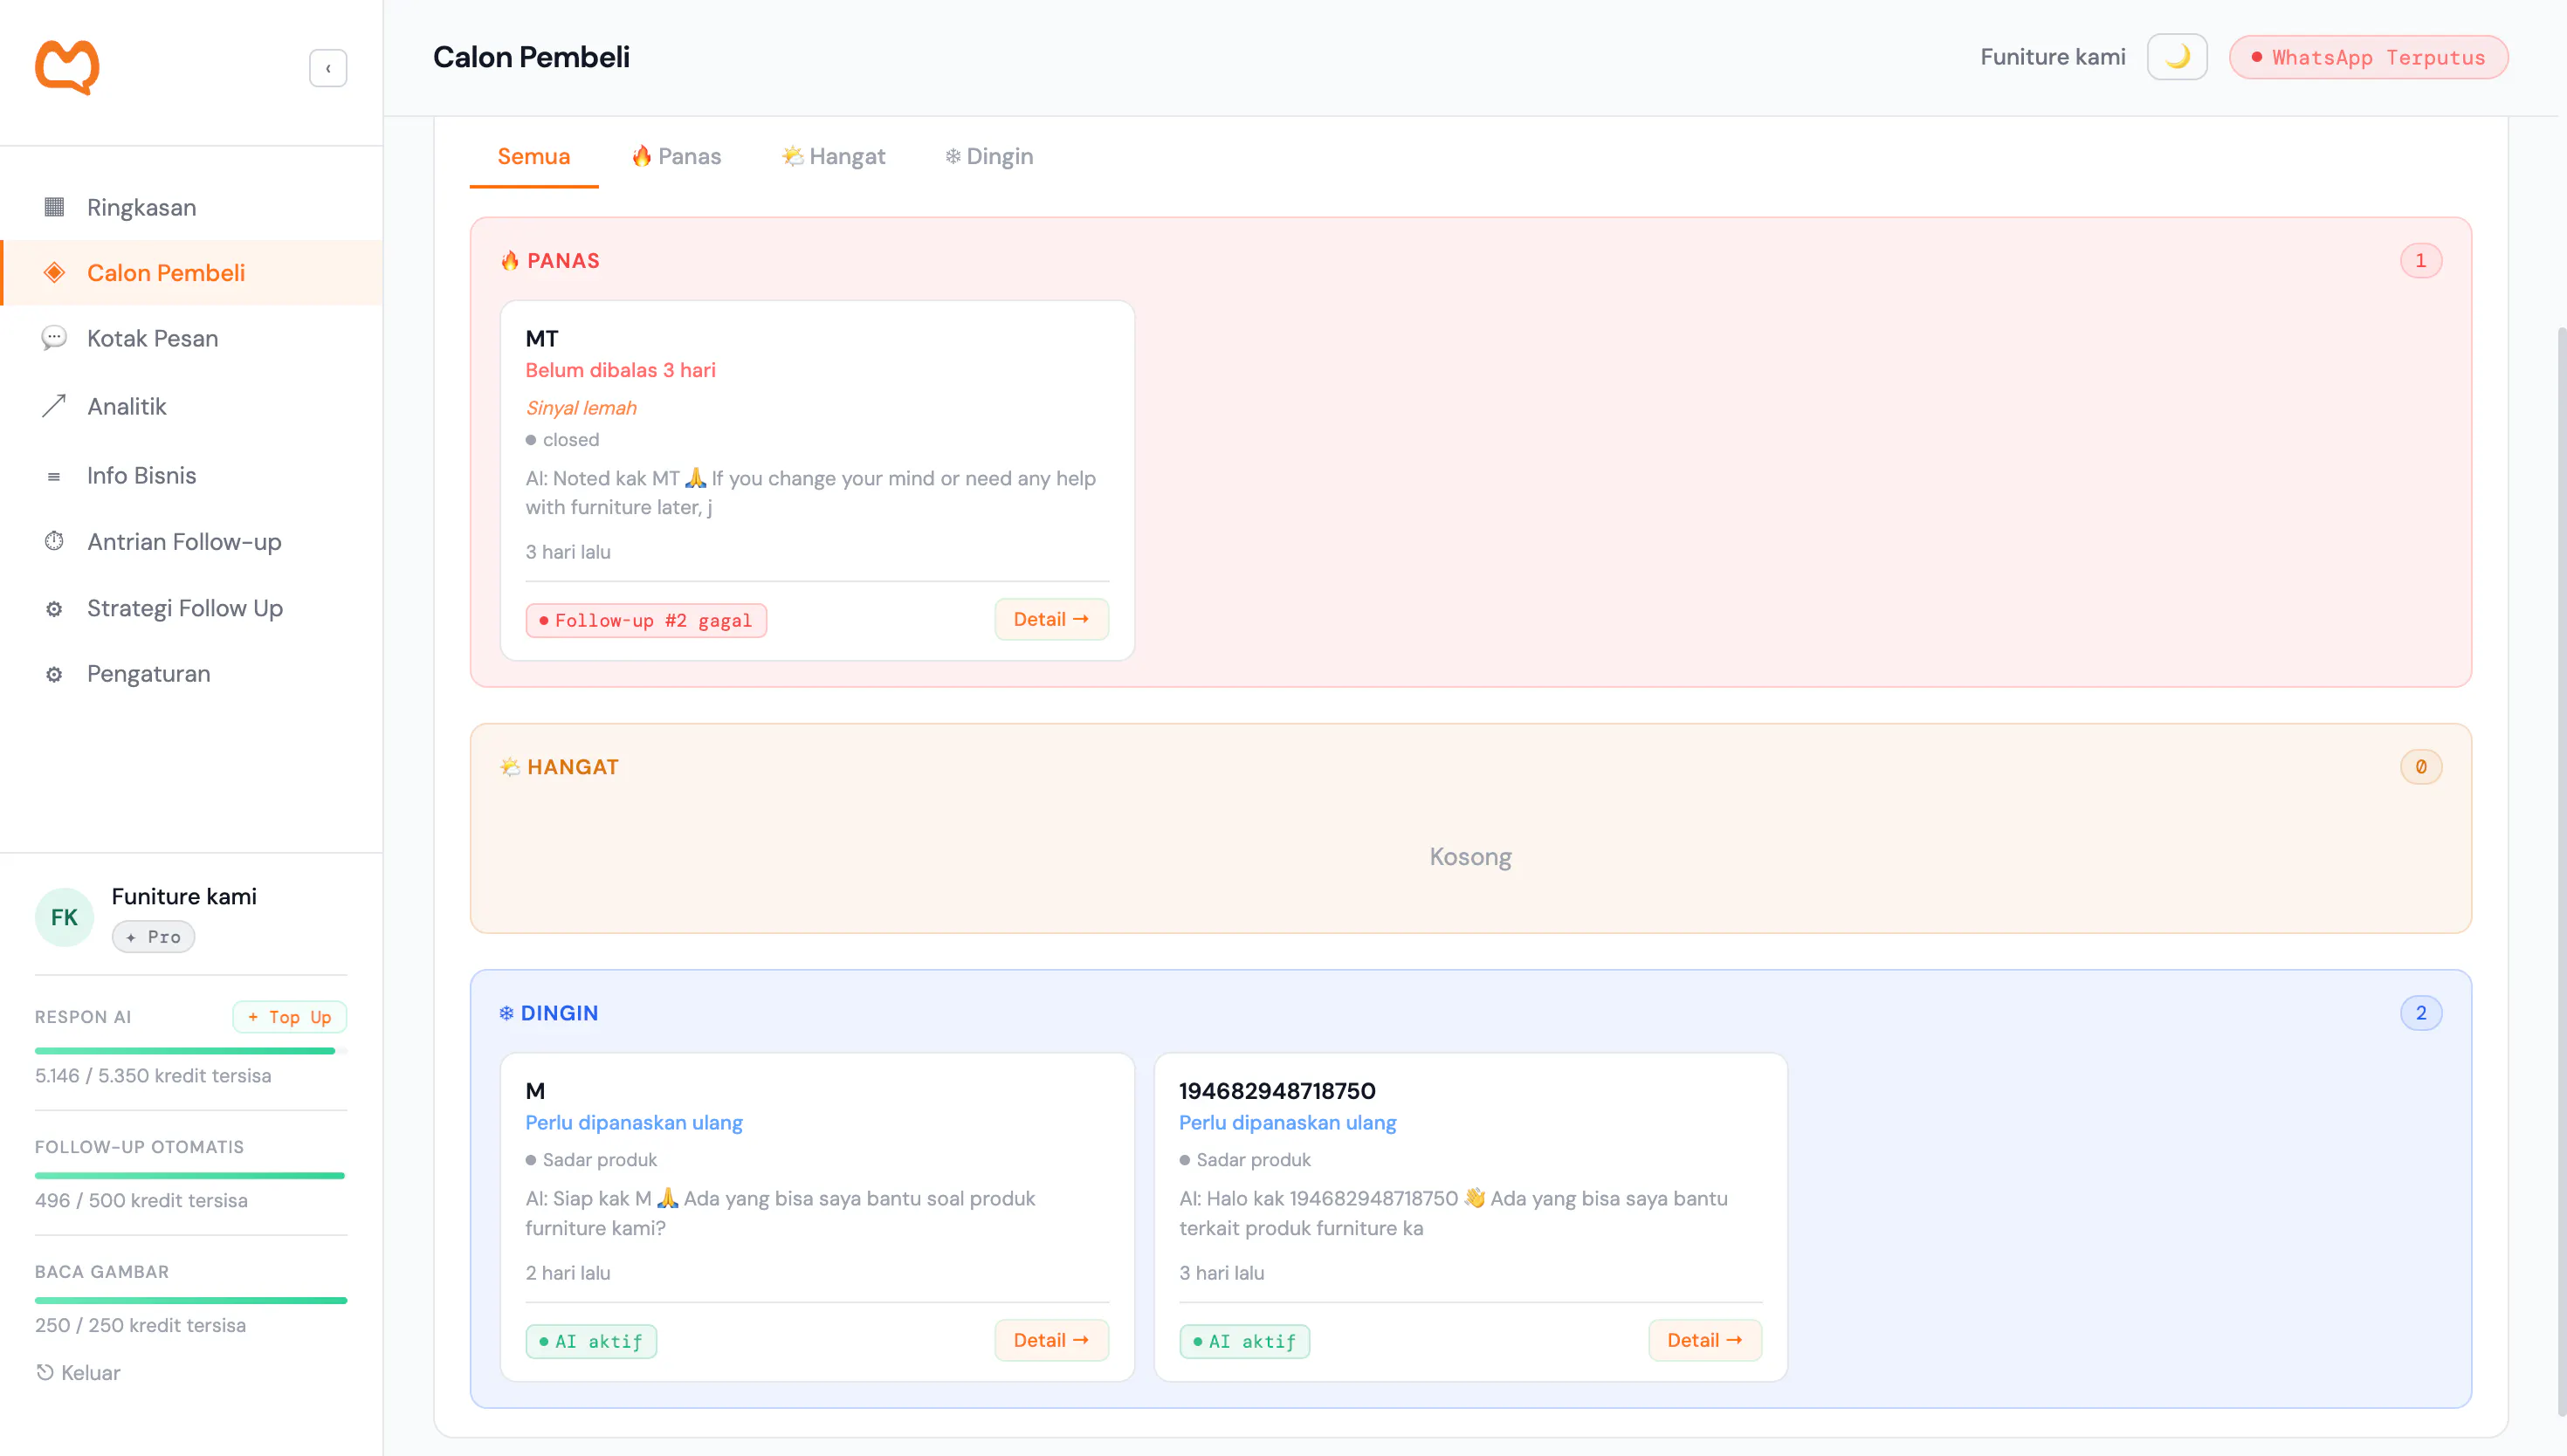Open Antrian Follow-up page

coord(192,541)
